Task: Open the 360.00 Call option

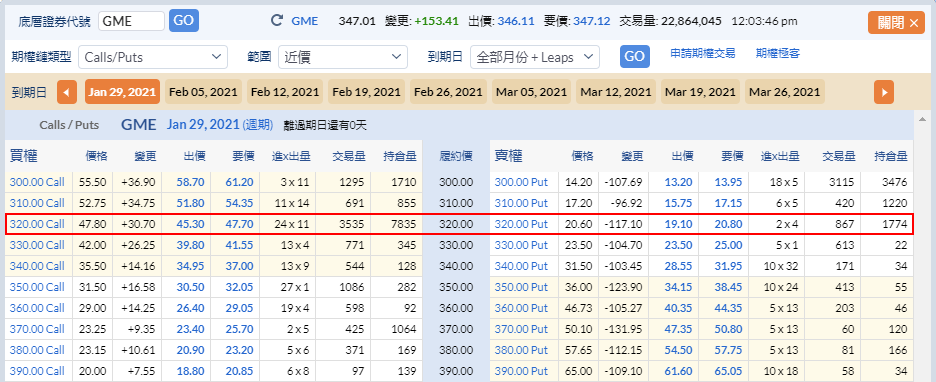Action: coord(37,308)
